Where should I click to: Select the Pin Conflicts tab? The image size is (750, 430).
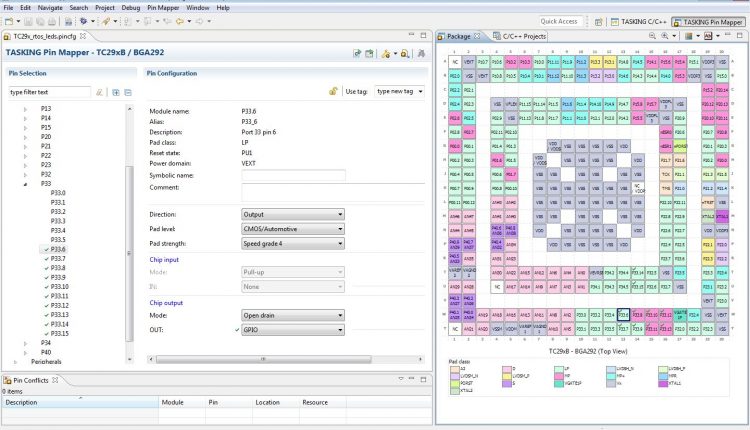coord(31,380)
